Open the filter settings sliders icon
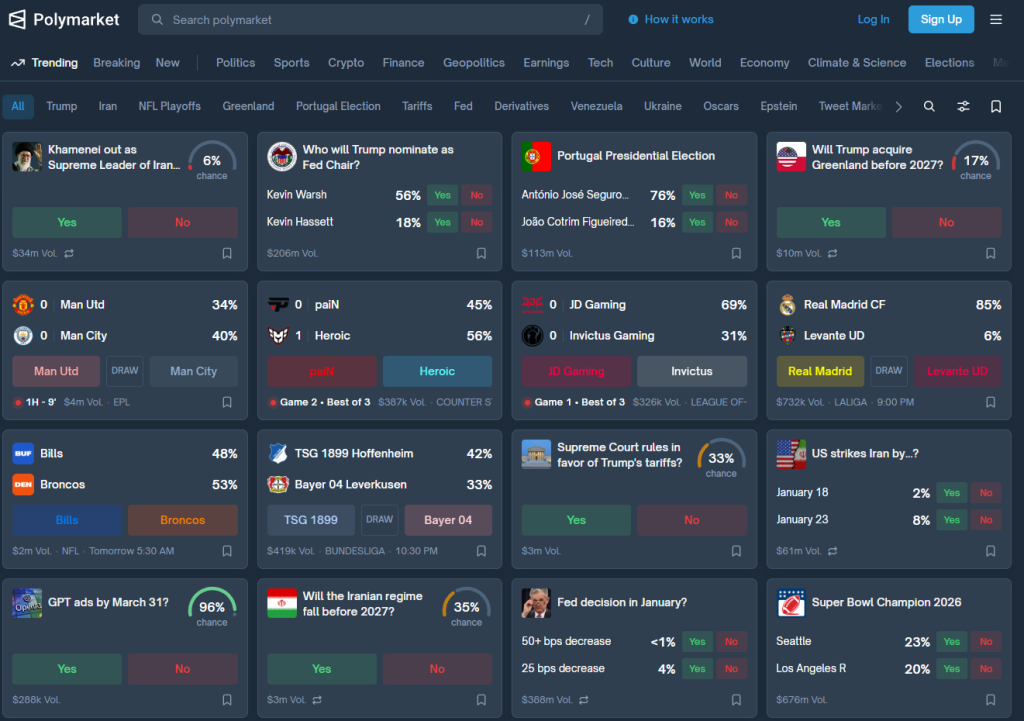The image size is (1024, 721). (963, 106)
